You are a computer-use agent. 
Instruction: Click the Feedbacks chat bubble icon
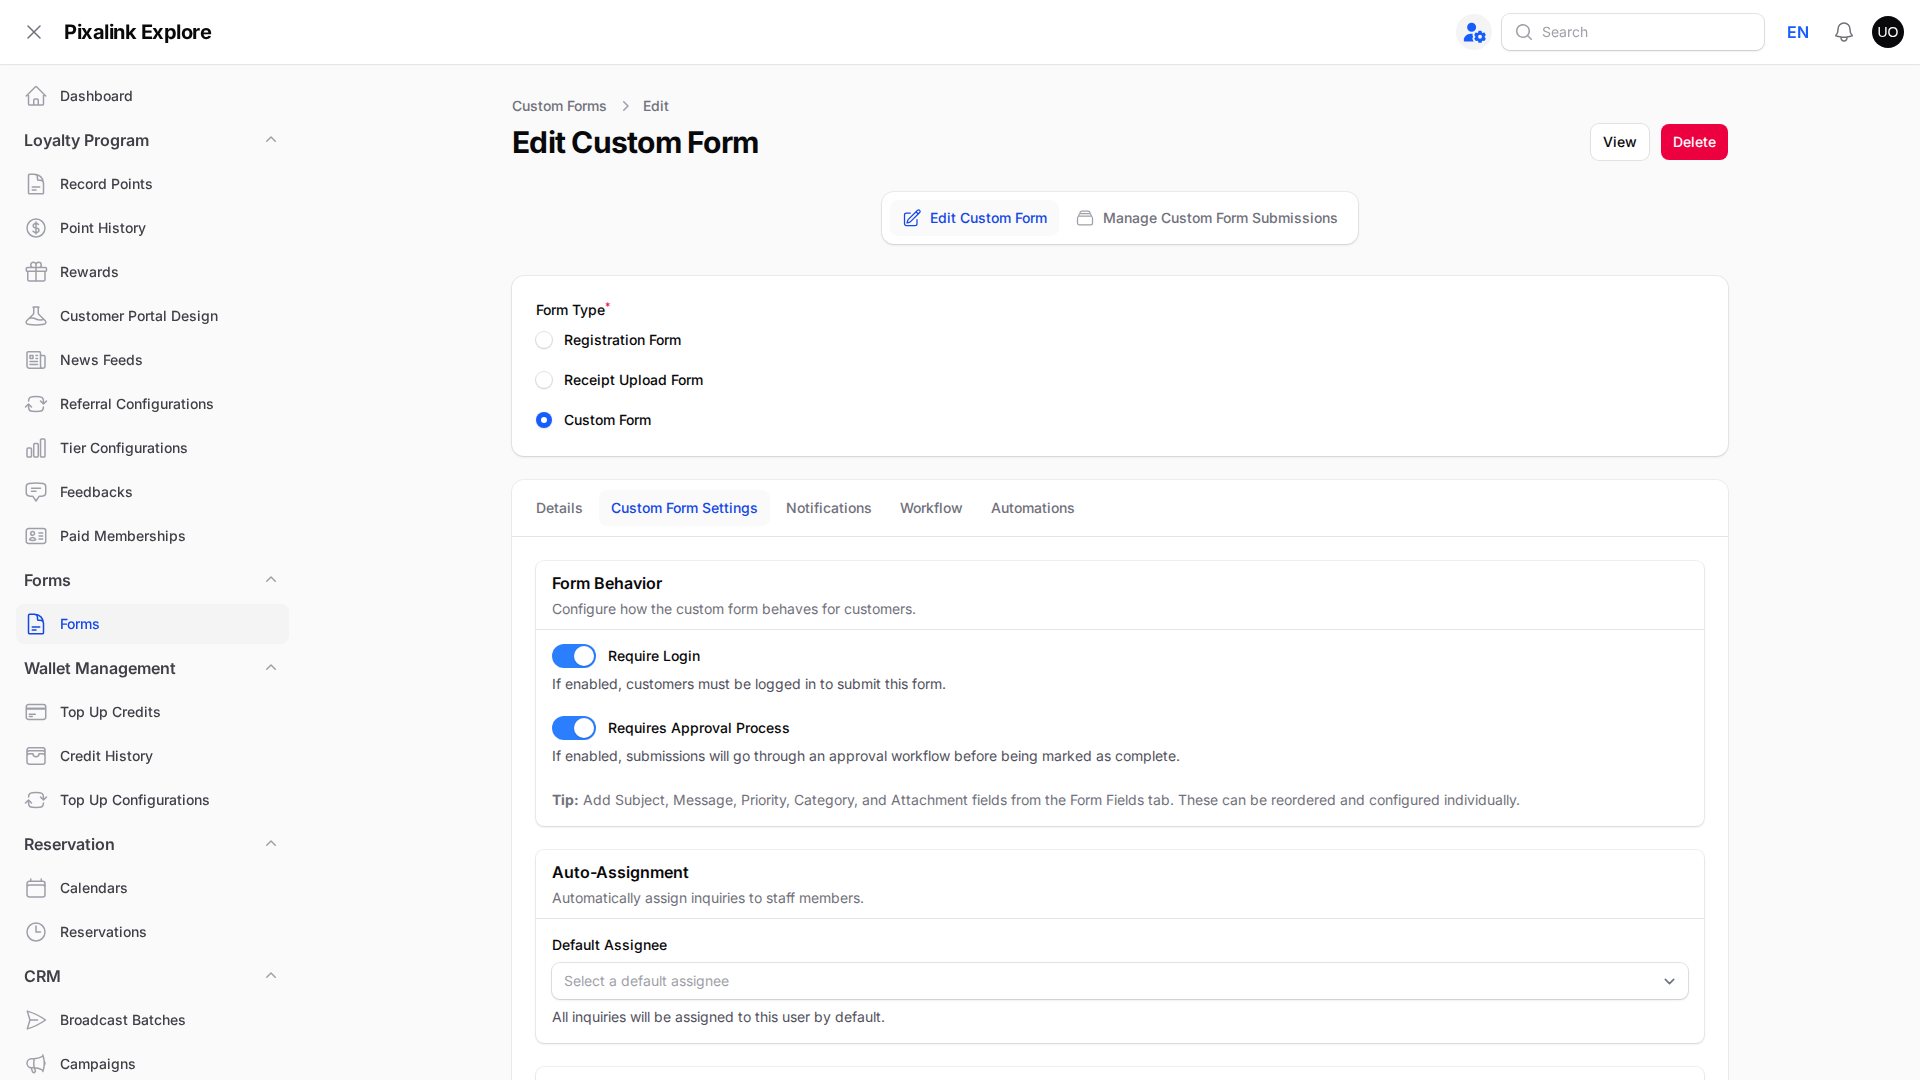[36, 492]
